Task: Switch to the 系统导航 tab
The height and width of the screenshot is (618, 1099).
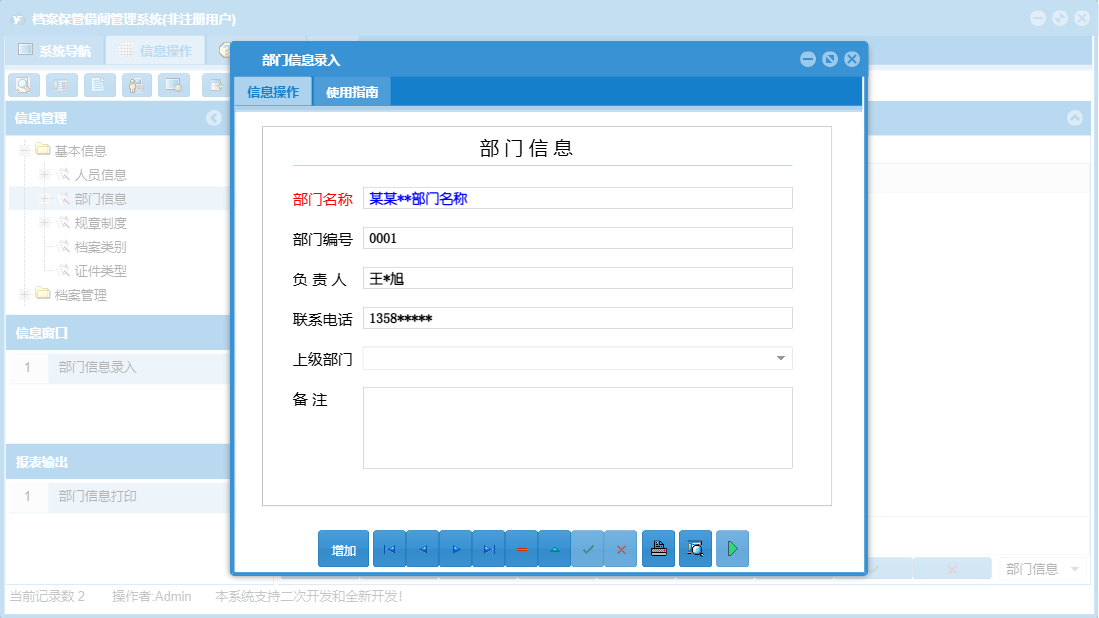Action: 60,48
